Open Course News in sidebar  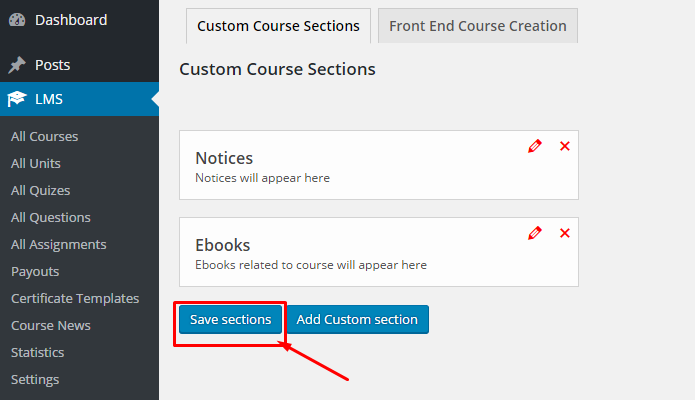51,325
